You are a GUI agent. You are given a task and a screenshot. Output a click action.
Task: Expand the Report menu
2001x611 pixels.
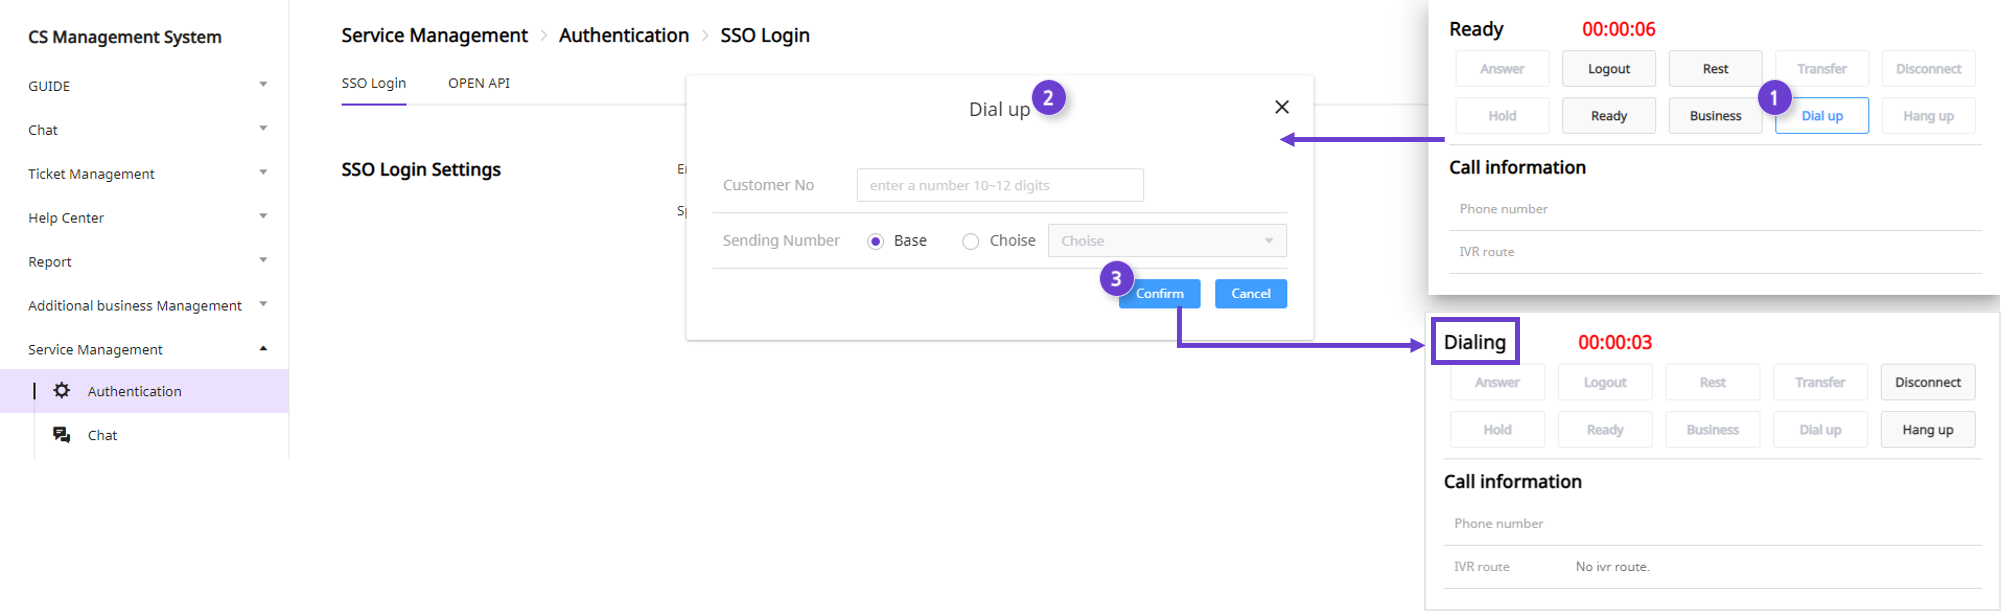tap(148, 262)
